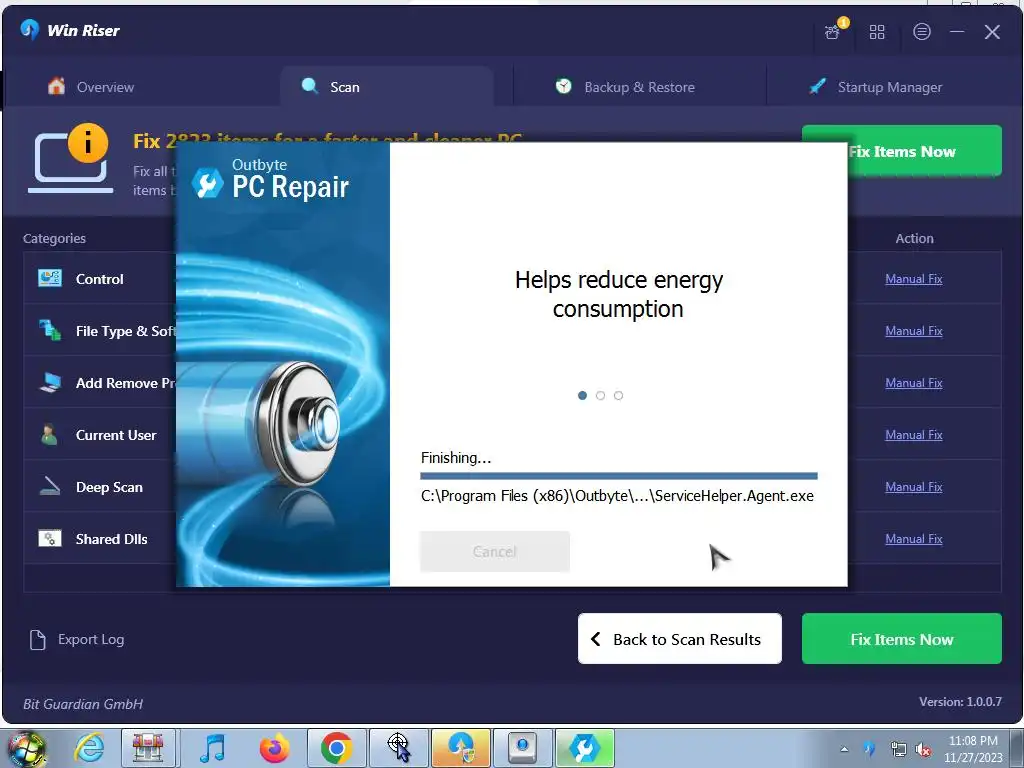Viewport: 1024px width, 768px height.
Task: Click the ServiceHelper.Agent.exe file path text
Action: pos(617,496)
